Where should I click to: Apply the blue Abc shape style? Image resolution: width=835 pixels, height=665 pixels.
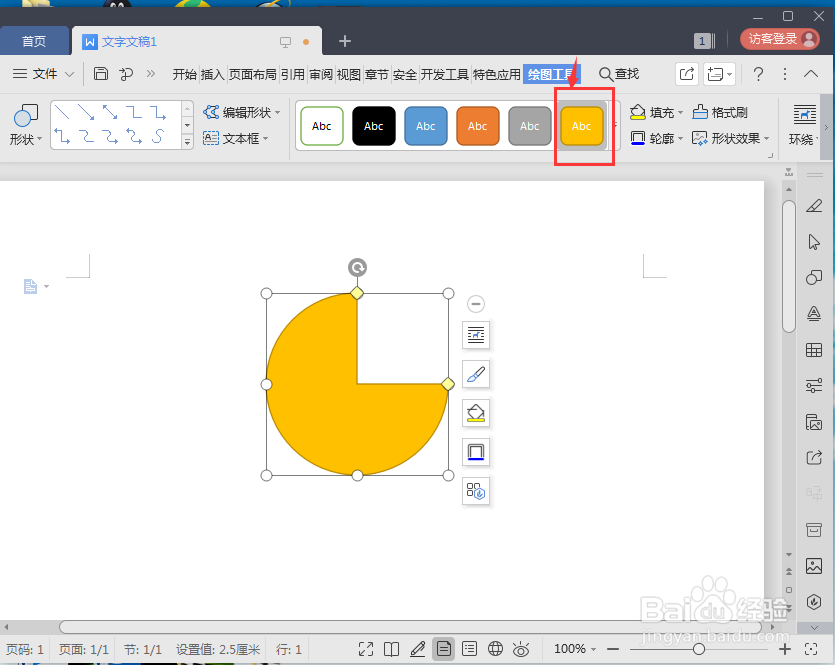425,126
